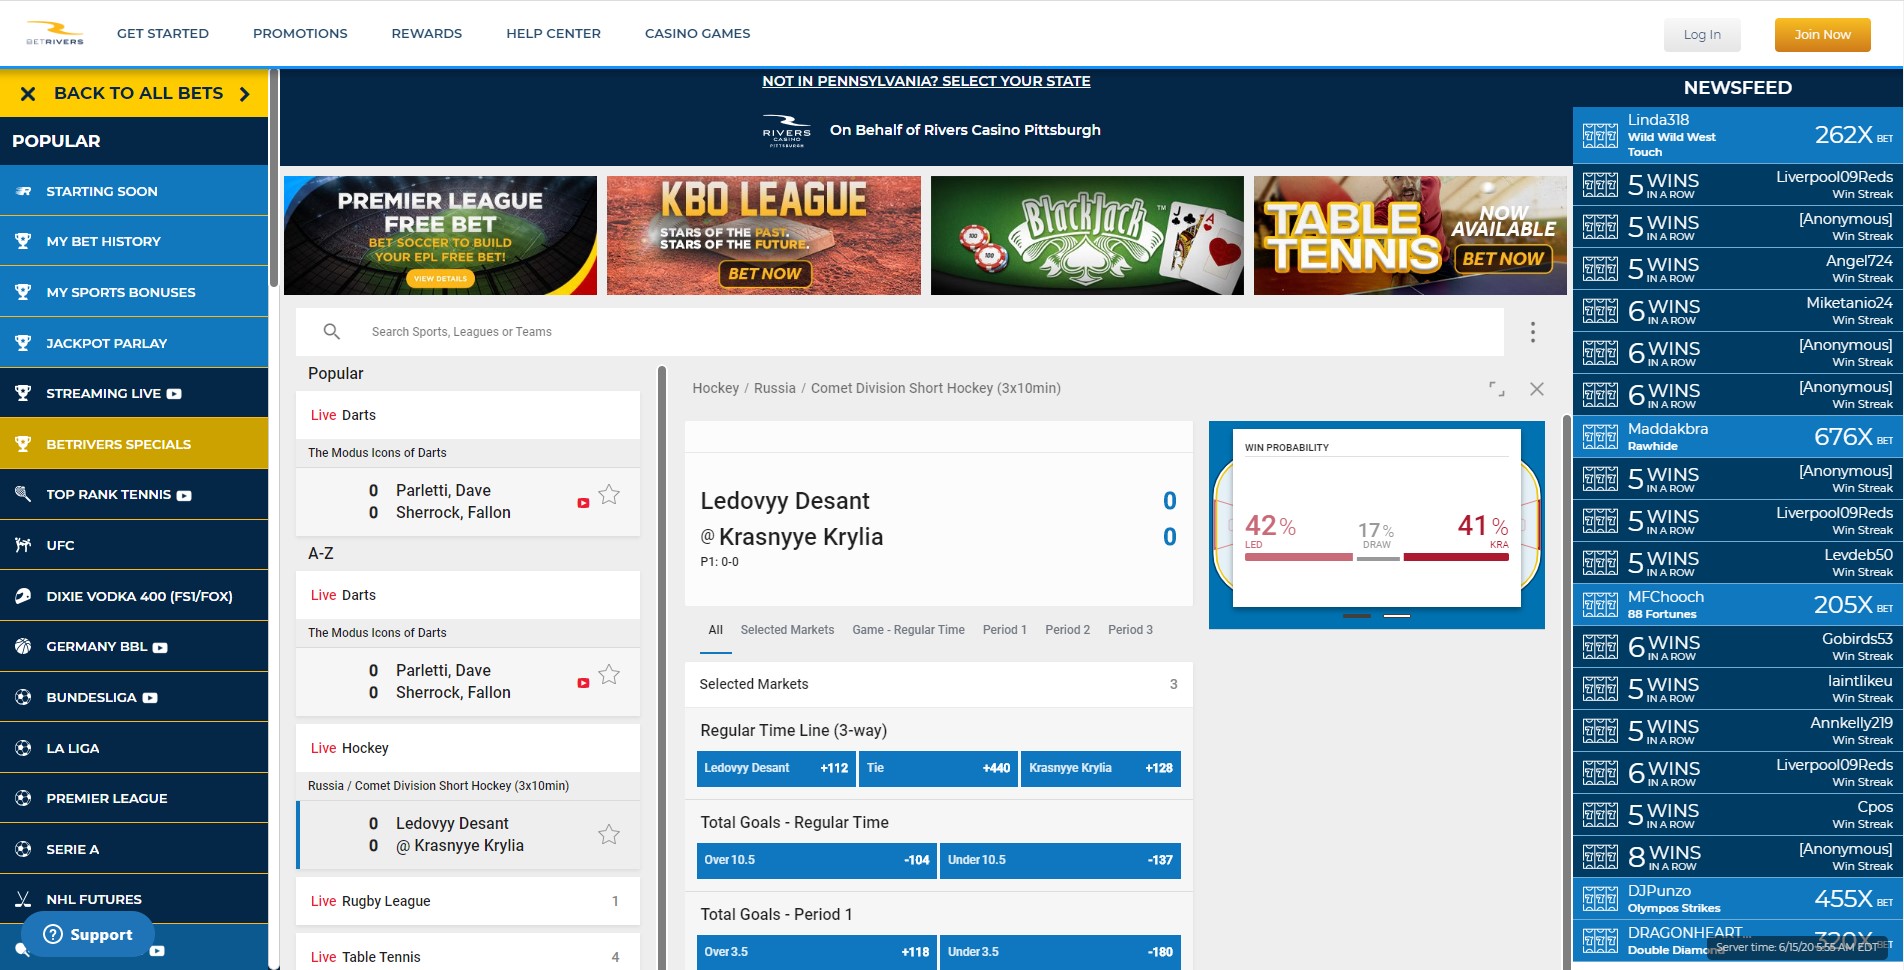Click Not in Pennsylvania select state link
This screenshot has height=970, width=1904.
click(x=926, y=81)
